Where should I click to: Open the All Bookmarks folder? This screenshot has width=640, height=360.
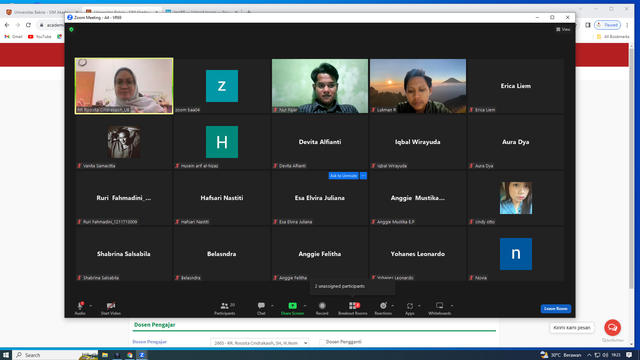click(613, 37)
